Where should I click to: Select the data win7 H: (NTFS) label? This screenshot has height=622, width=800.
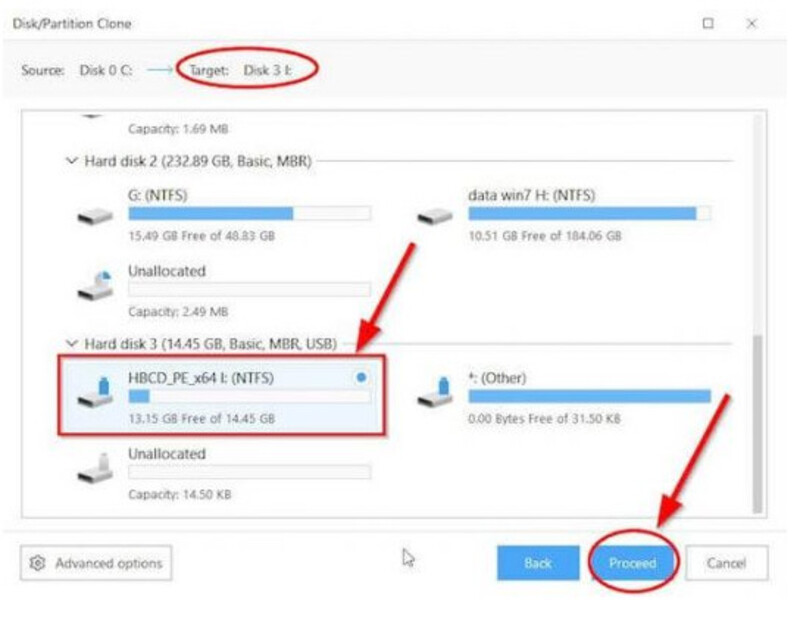click(532, 195)
